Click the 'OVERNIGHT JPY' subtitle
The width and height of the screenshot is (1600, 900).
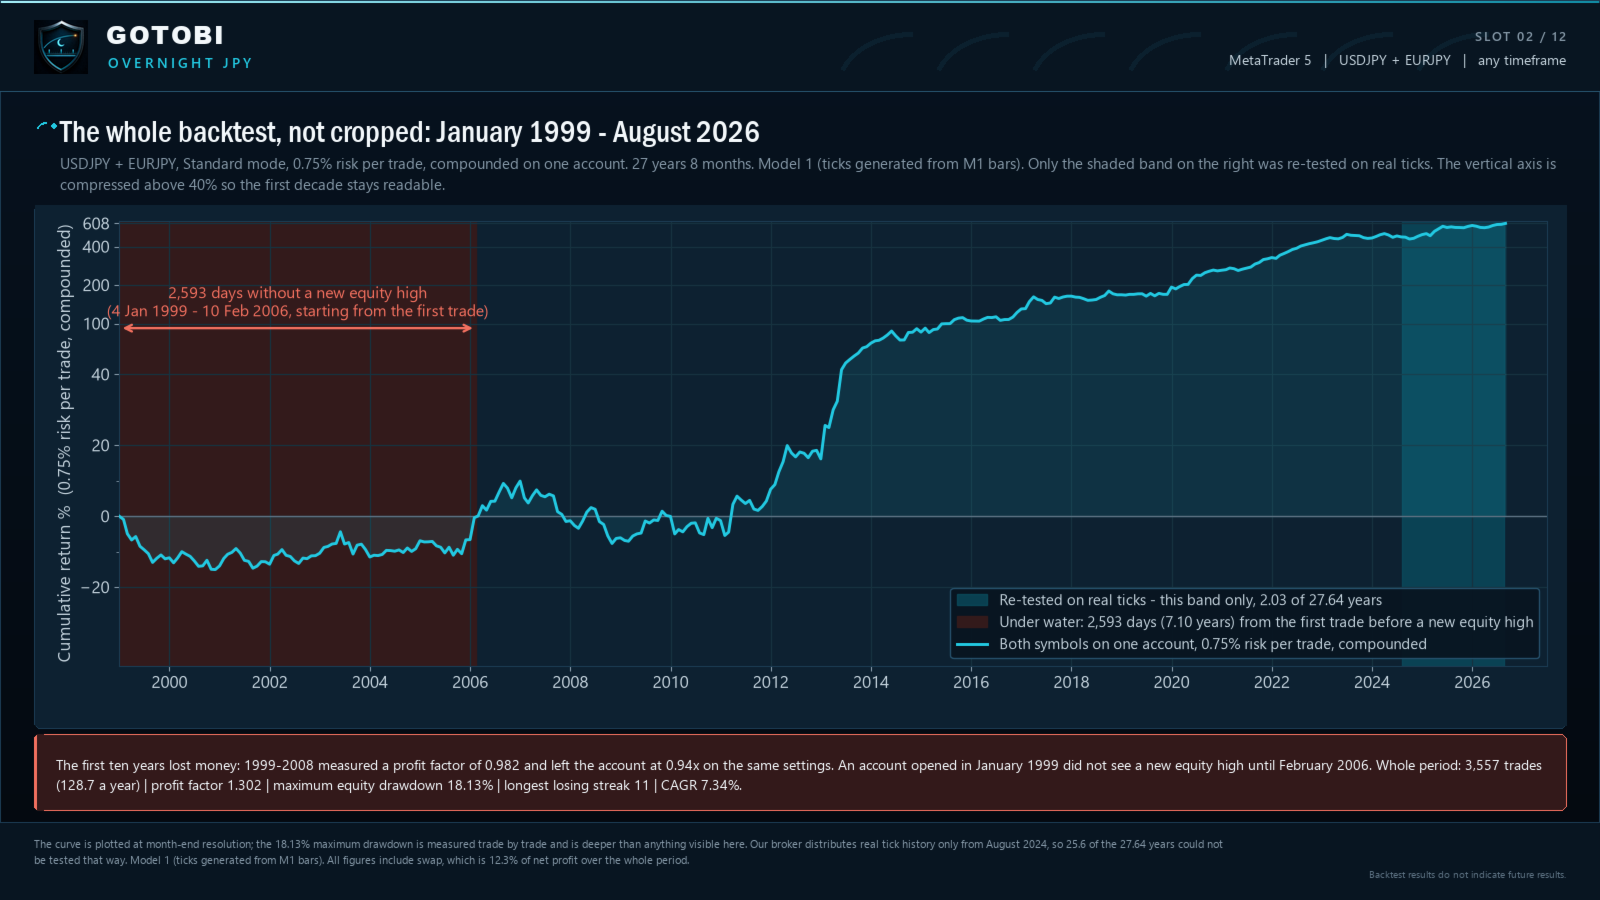click(x=180, y=63)
